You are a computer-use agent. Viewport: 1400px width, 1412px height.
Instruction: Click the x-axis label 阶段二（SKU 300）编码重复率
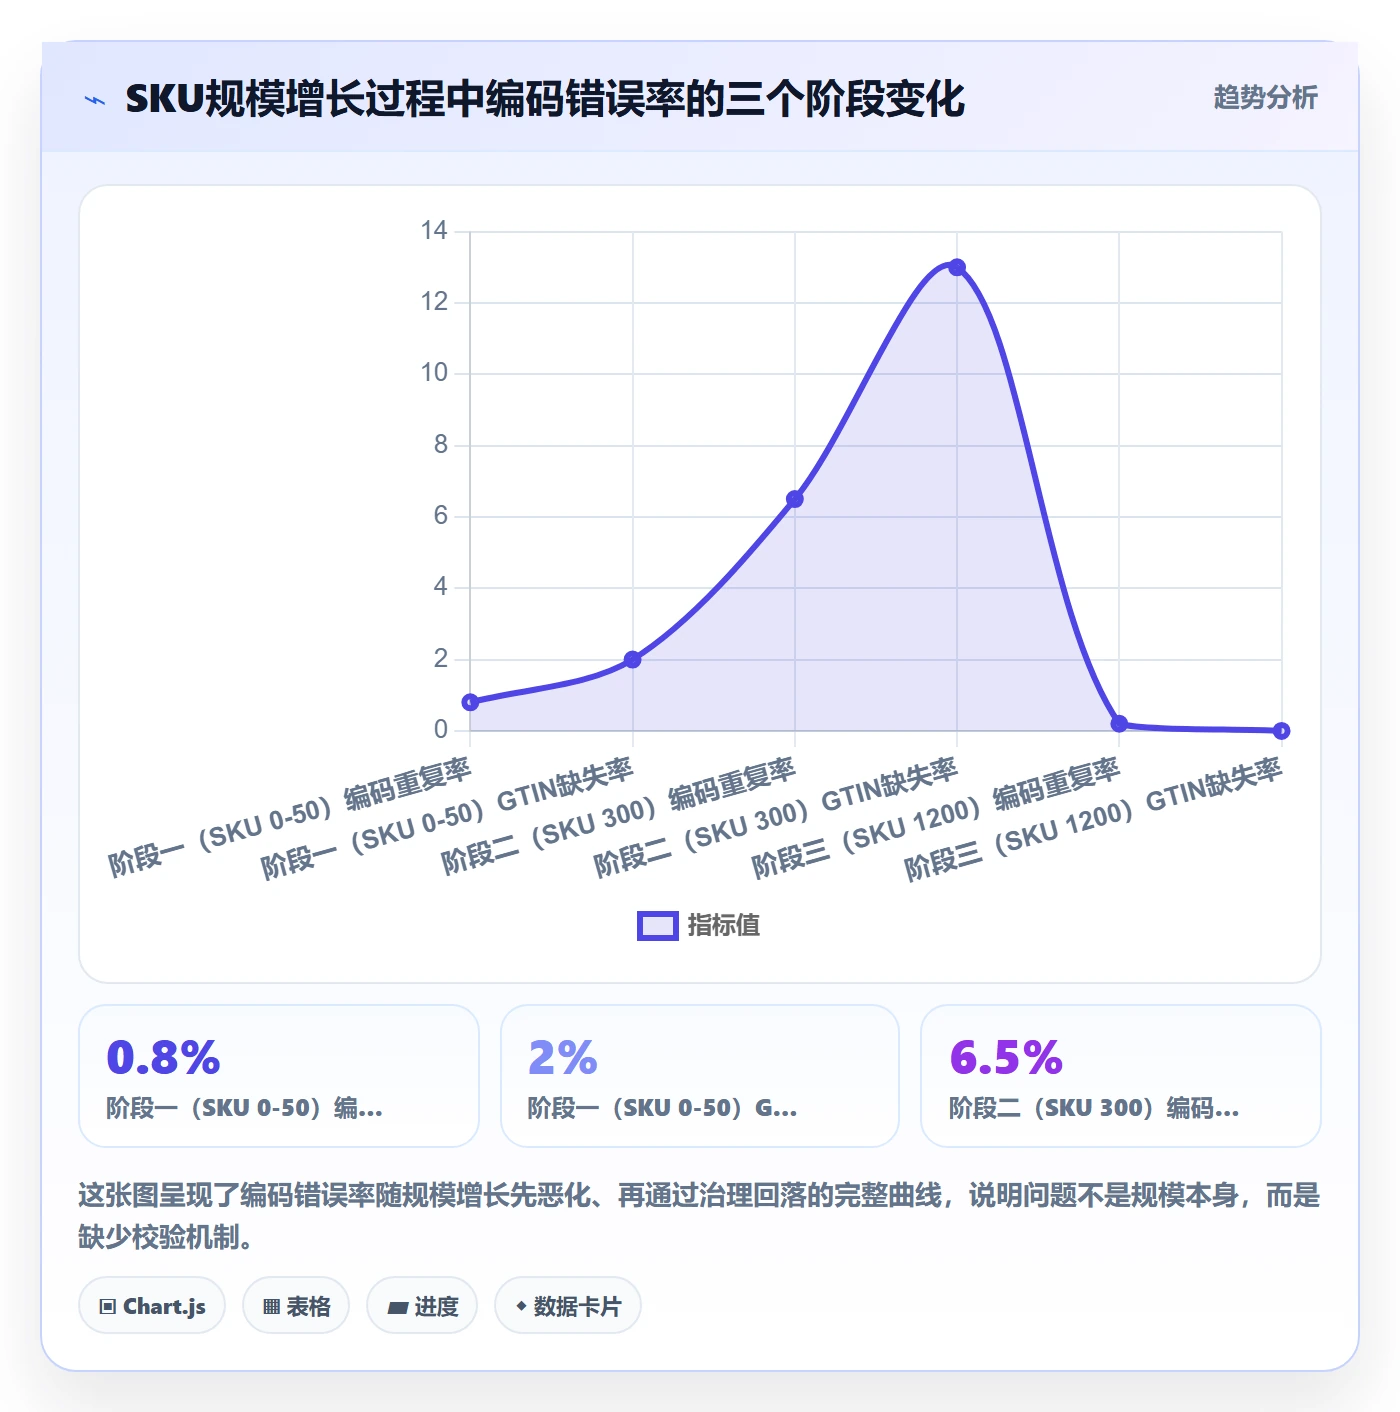[x=619, y=816]
